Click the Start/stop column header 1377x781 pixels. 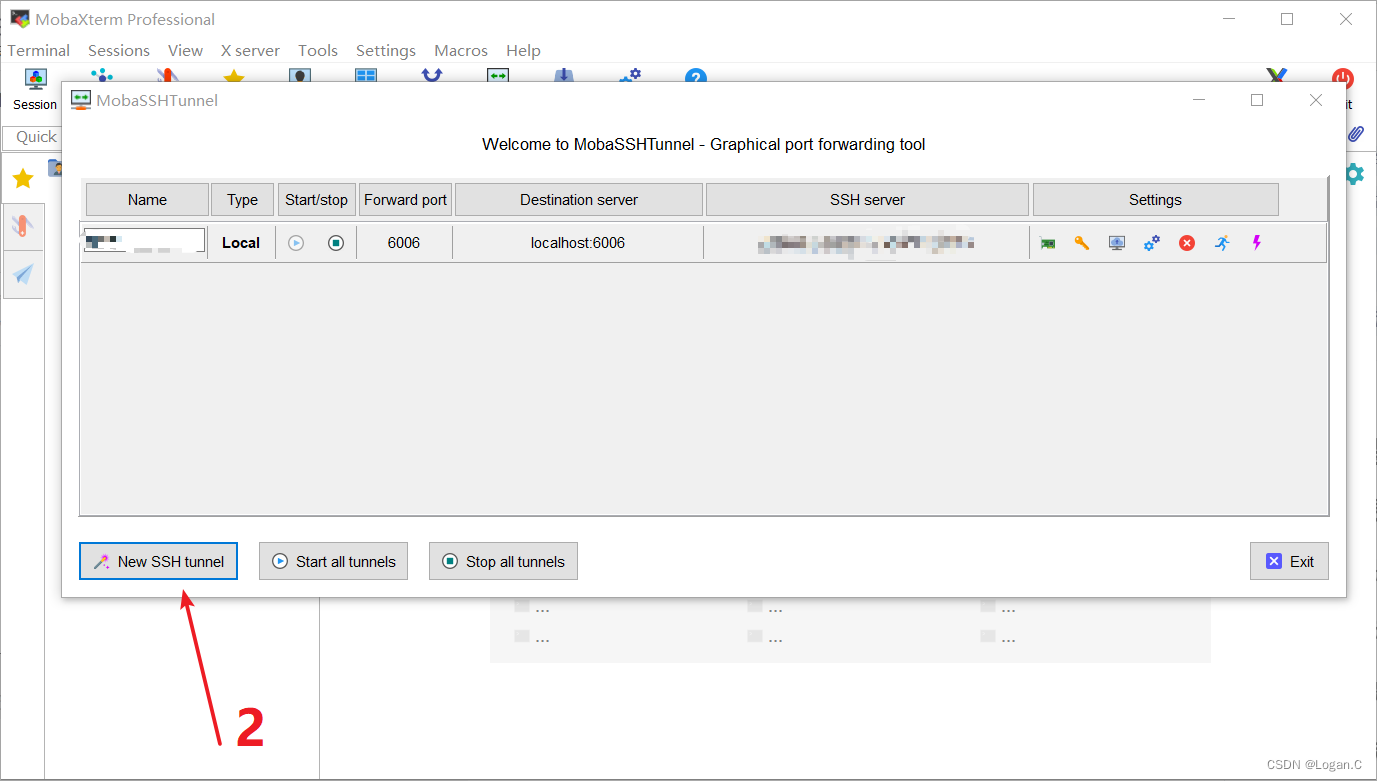point(316,199)
